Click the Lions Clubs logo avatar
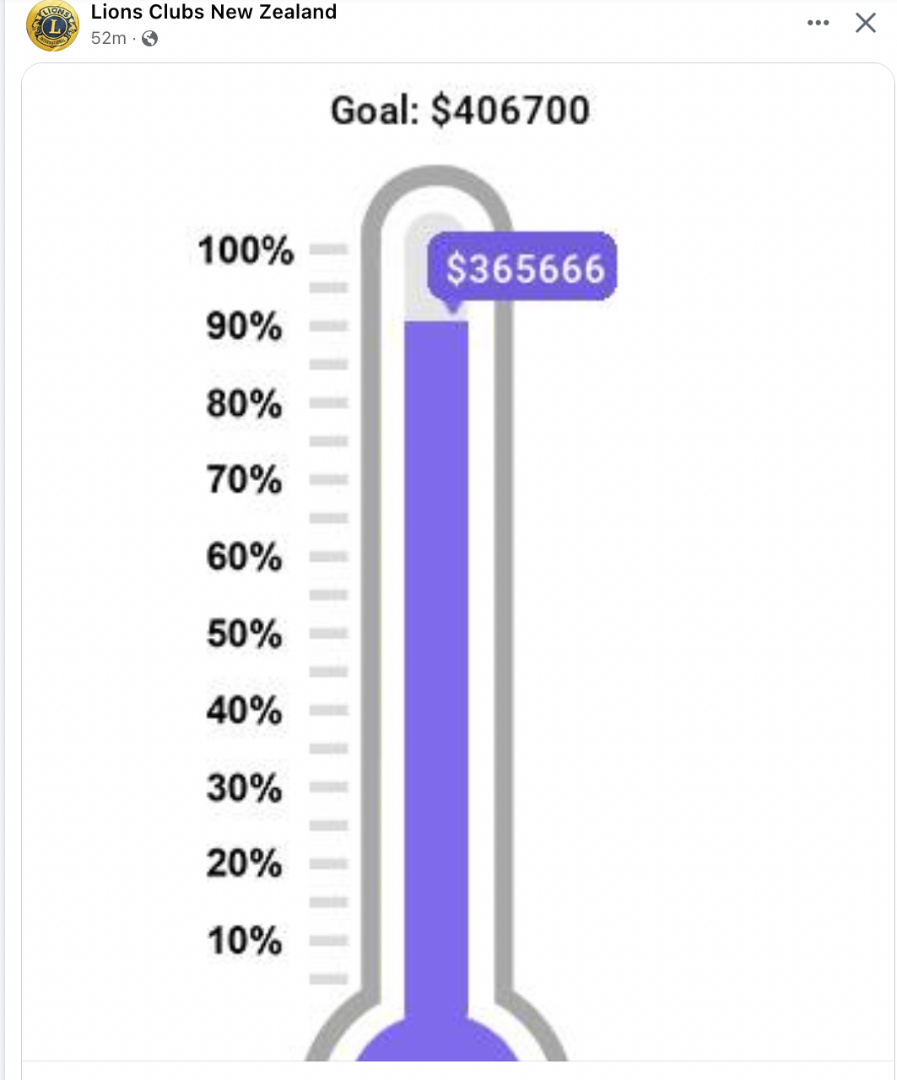This screenshot has width=897, height=1080. click(52, 25)
